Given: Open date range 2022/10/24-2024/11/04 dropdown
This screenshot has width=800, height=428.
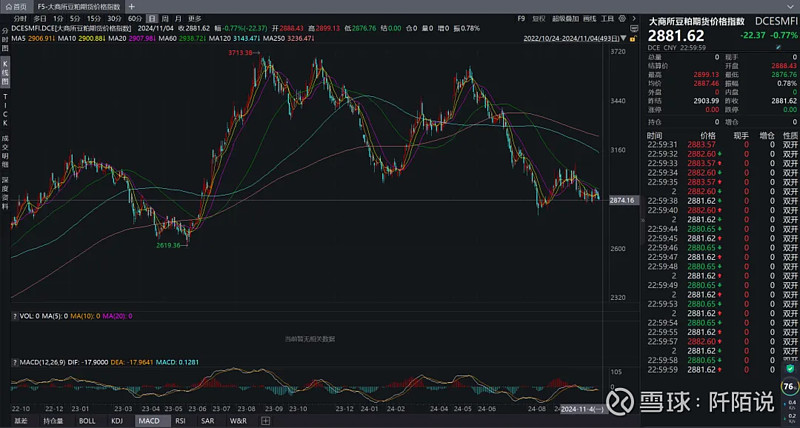Looking at the screenshot, I should [575, 38].
